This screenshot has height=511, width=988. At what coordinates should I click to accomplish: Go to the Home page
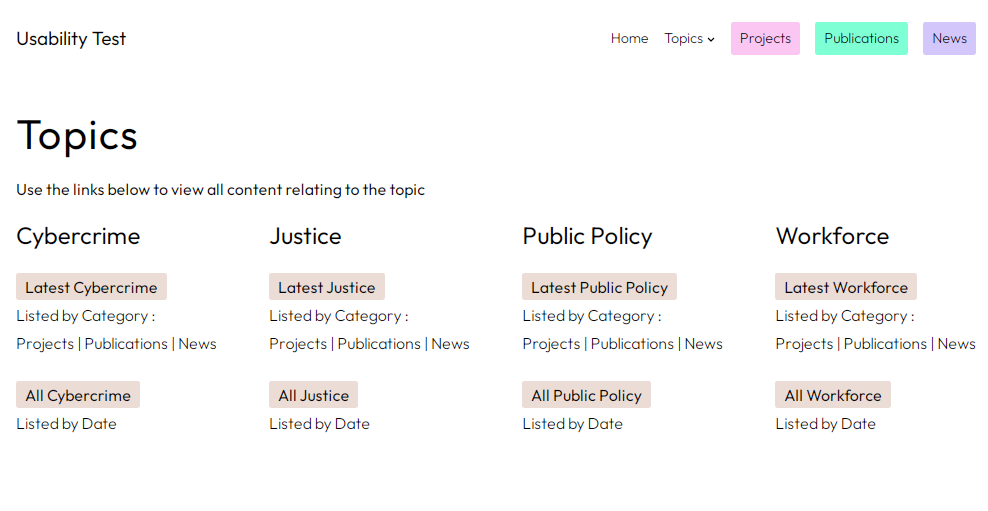click(x=629, y=39)
